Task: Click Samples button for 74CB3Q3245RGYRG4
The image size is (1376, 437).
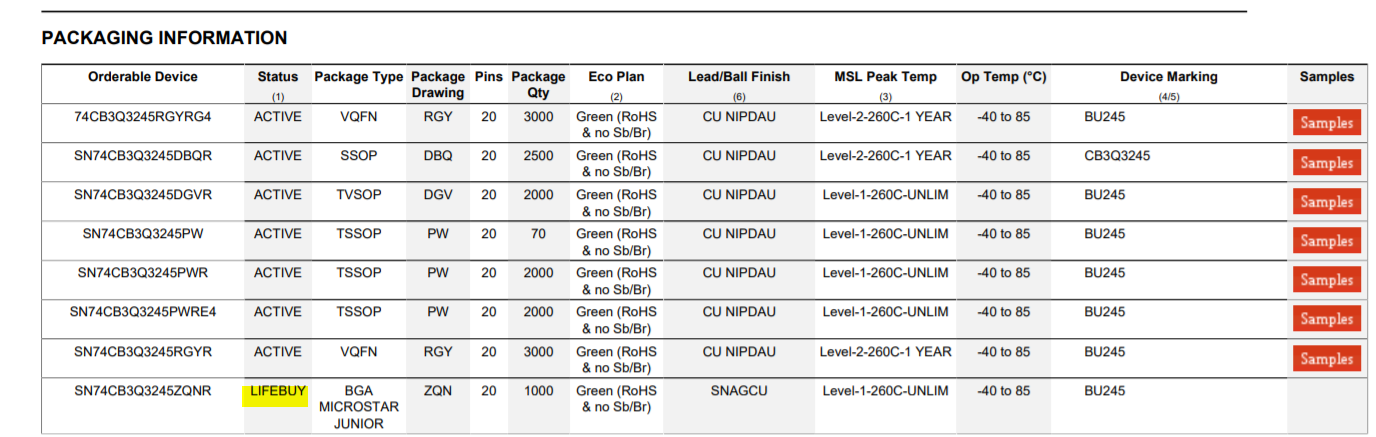Action: (x=1326, y=123)
